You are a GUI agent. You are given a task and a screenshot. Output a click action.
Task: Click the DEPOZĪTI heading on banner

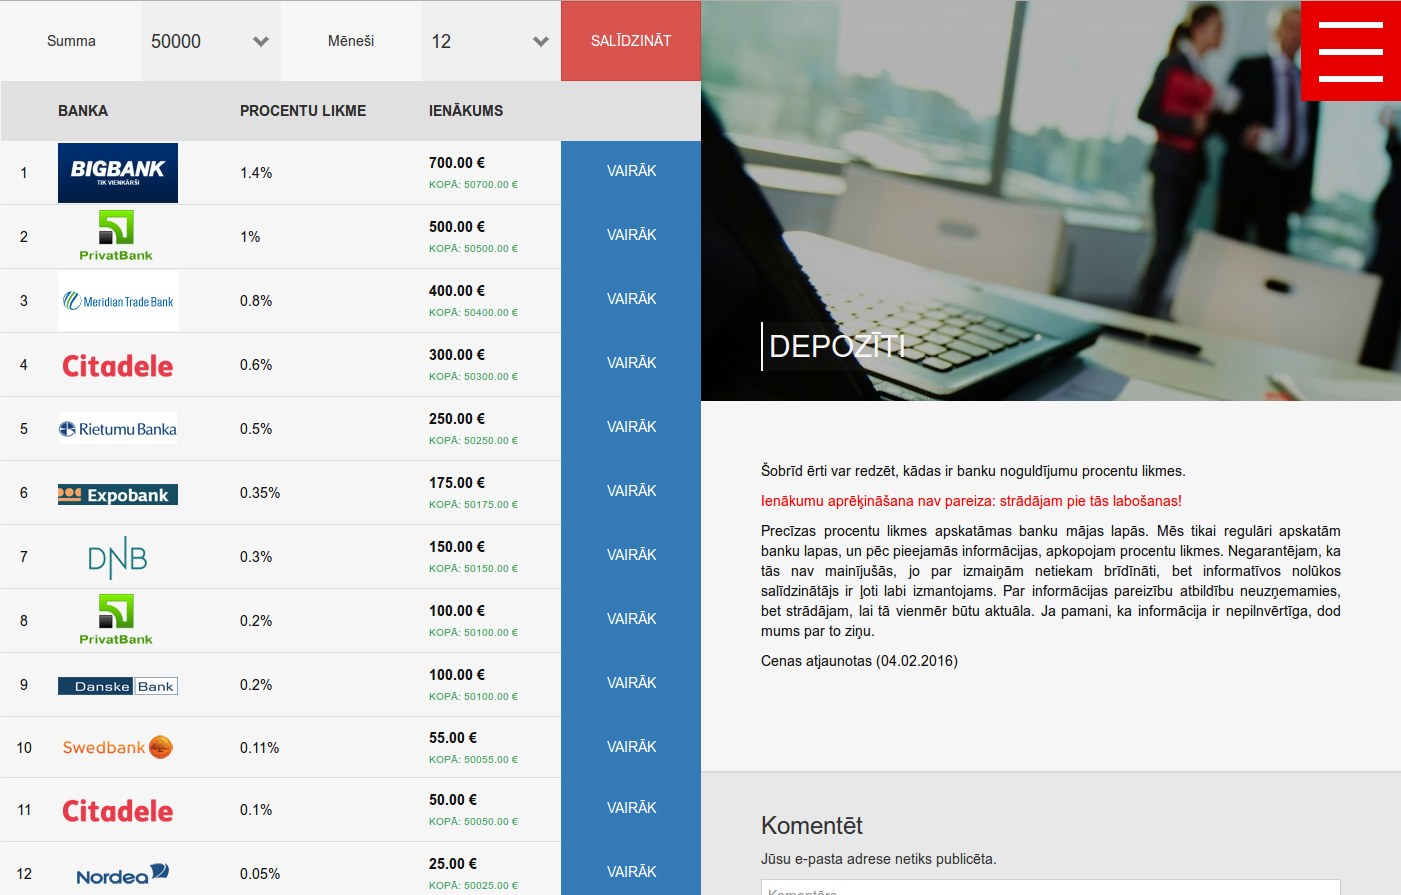(x=837, y=346)
